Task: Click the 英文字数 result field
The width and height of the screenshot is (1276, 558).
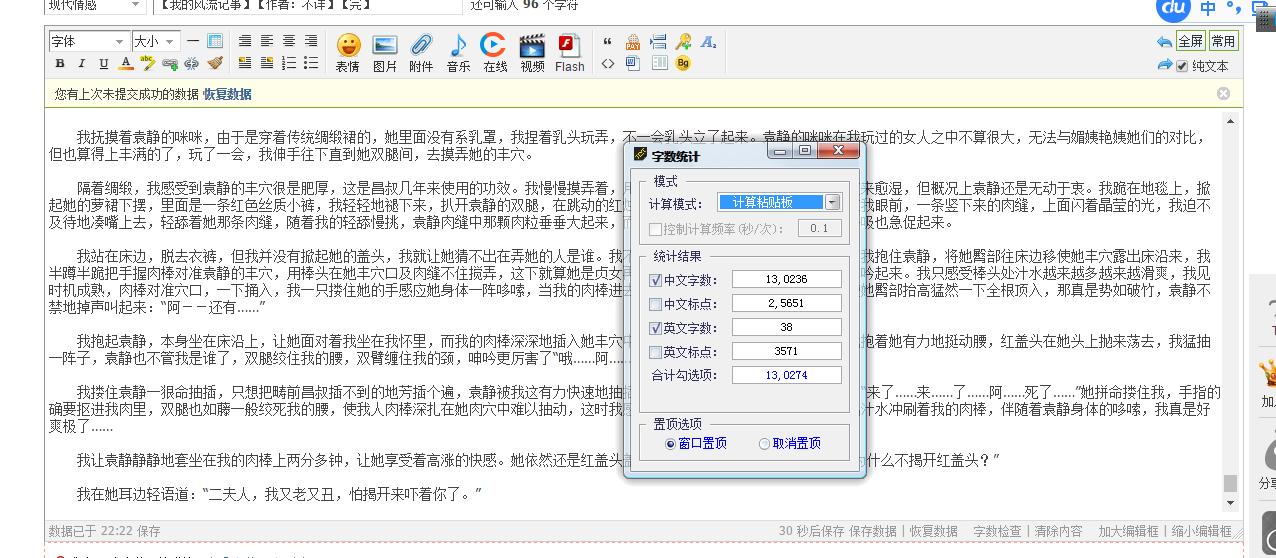Action: click(x=786, y=327)
